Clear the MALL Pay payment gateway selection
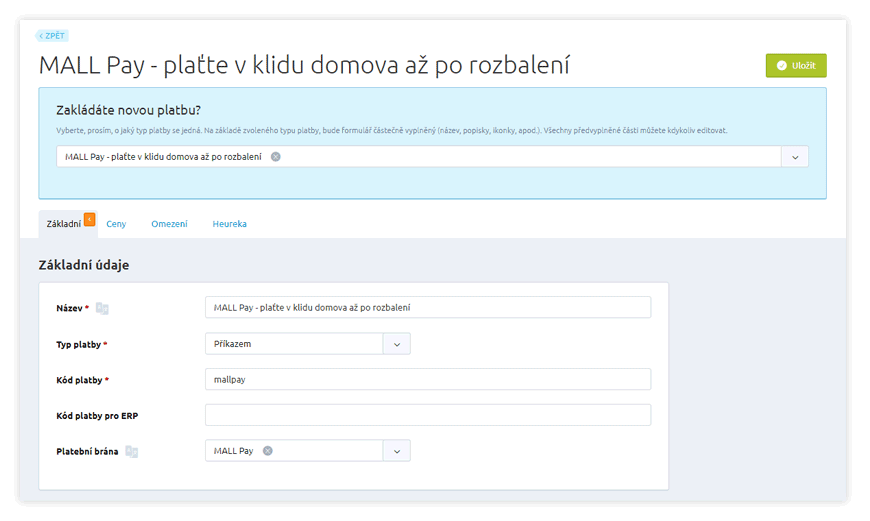The width and height of the screenshot is (870, 521). (x=267, y=451)
